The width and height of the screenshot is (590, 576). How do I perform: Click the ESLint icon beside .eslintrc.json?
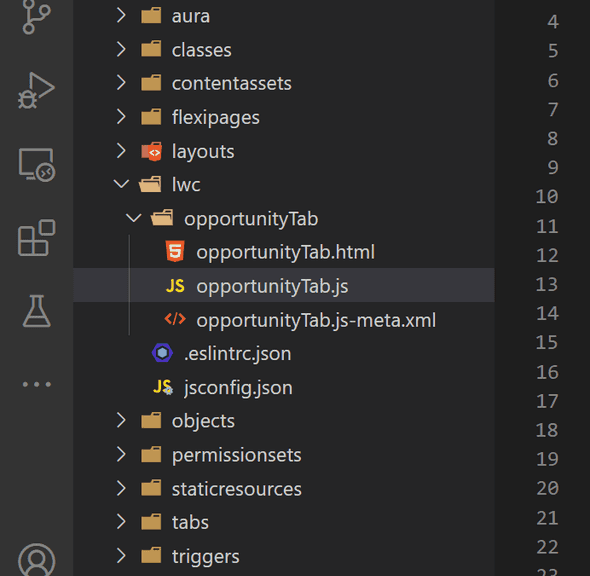(163, 353)
